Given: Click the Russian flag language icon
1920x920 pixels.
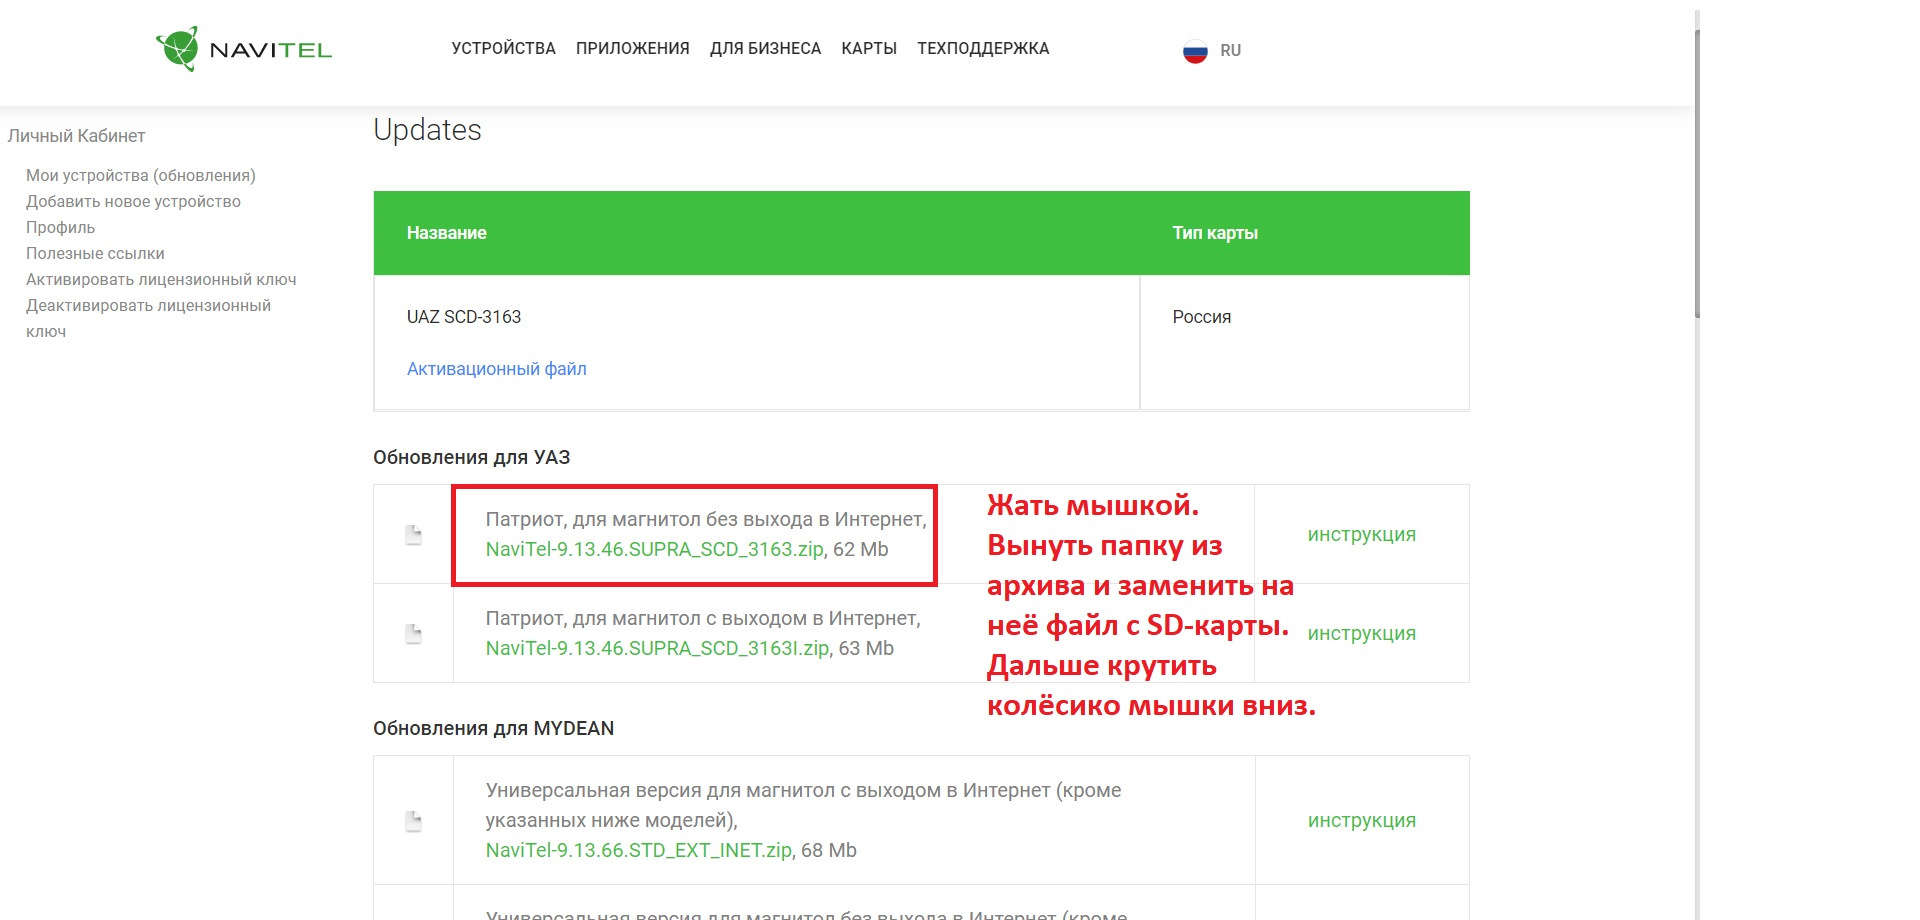Looking at the screenshot, I should 1195,51.
